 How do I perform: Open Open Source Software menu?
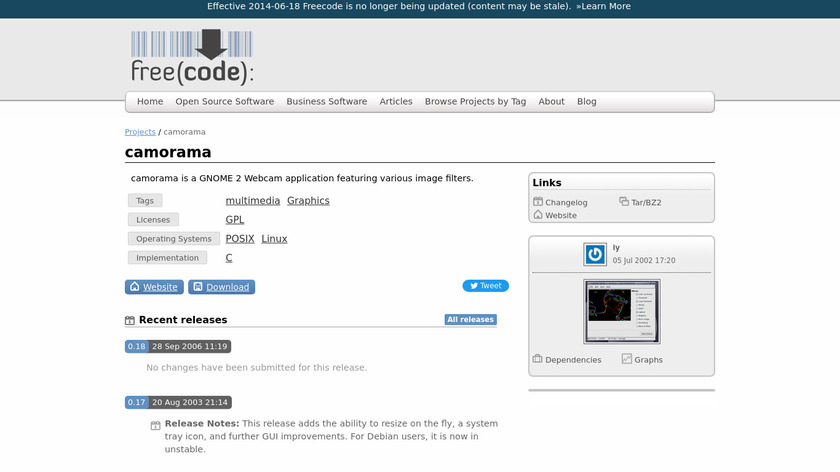click(224, 101)
